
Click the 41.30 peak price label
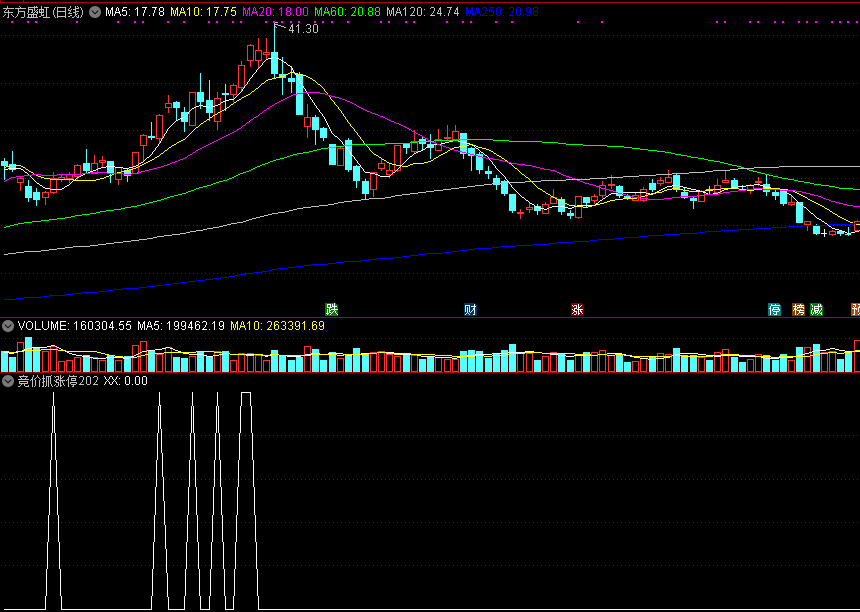point(303,29)
